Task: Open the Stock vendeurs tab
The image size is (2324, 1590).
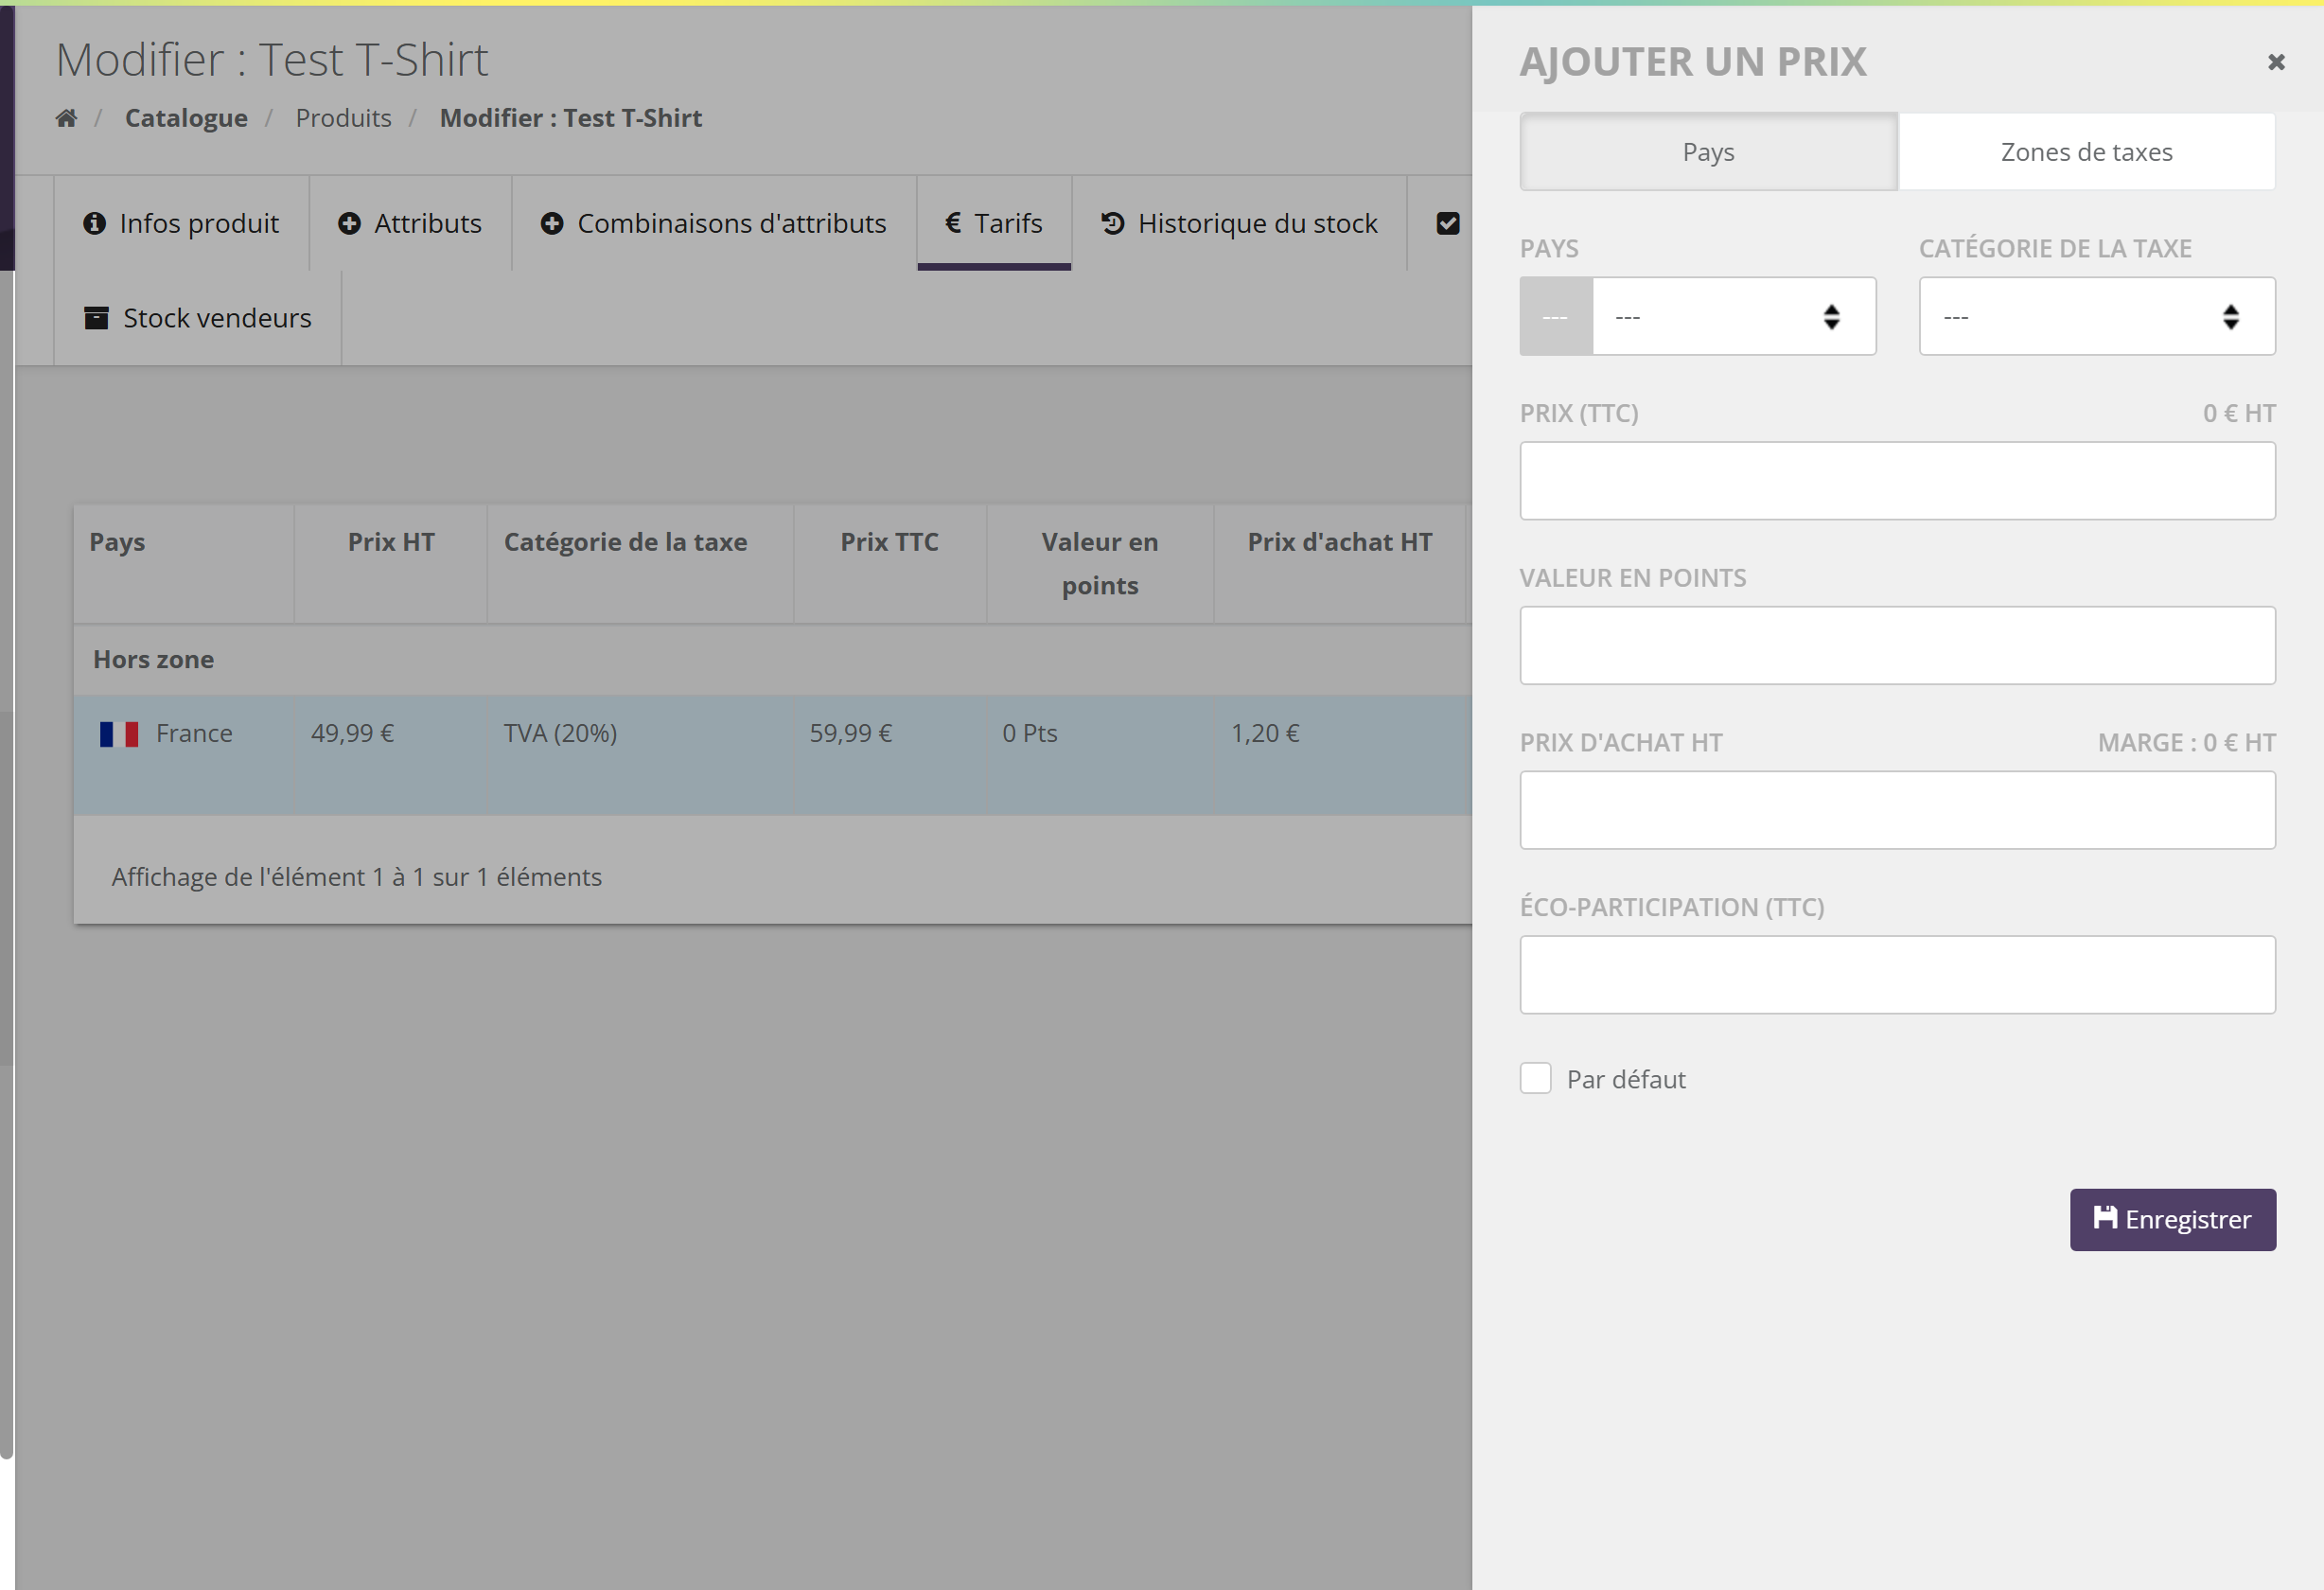Action: click(x=197, y=318)
